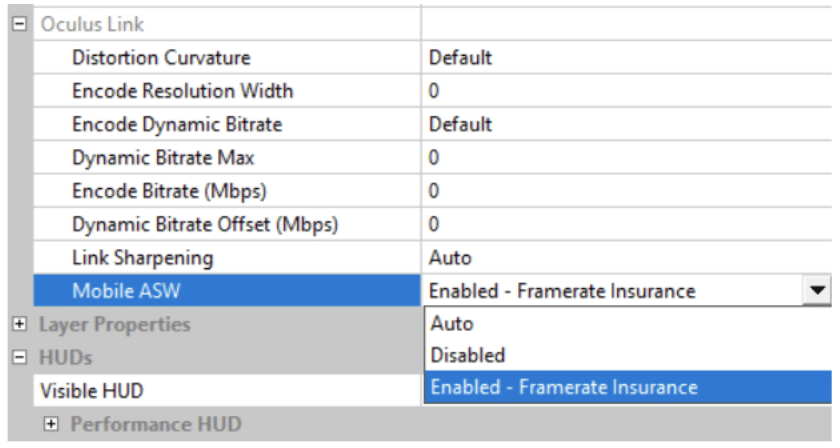Select the Link Sharpening property label
The image size is (840, 448).
point(142,258)
